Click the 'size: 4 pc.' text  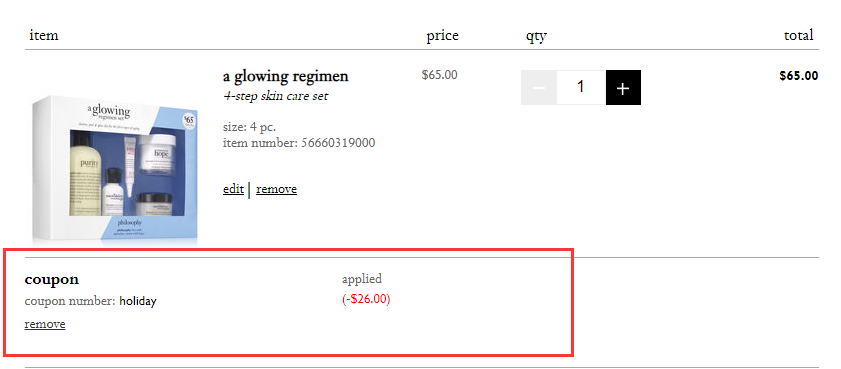(249, 128)
